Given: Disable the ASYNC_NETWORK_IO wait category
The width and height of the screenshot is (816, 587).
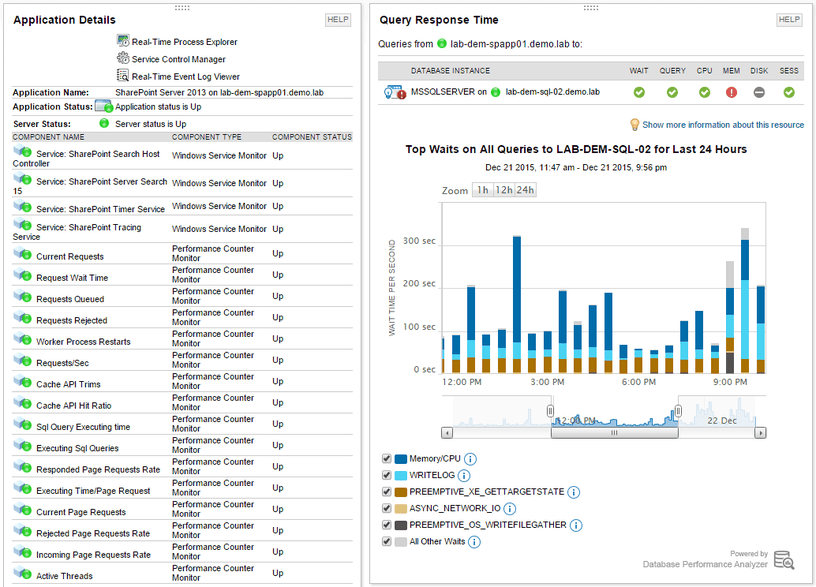Looking at the screenshot, I should click(x=387, y=508).
